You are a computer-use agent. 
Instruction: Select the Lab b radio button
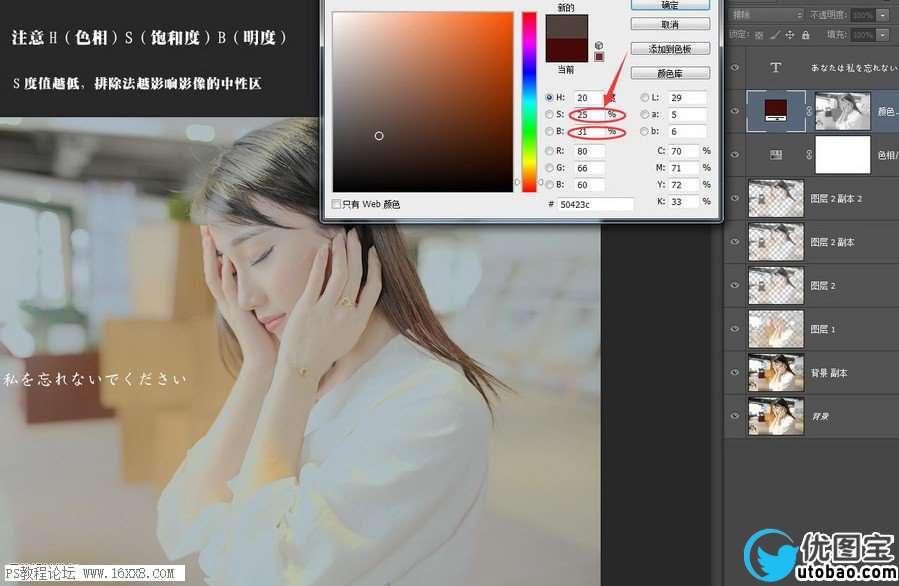[x=644, y=131]
